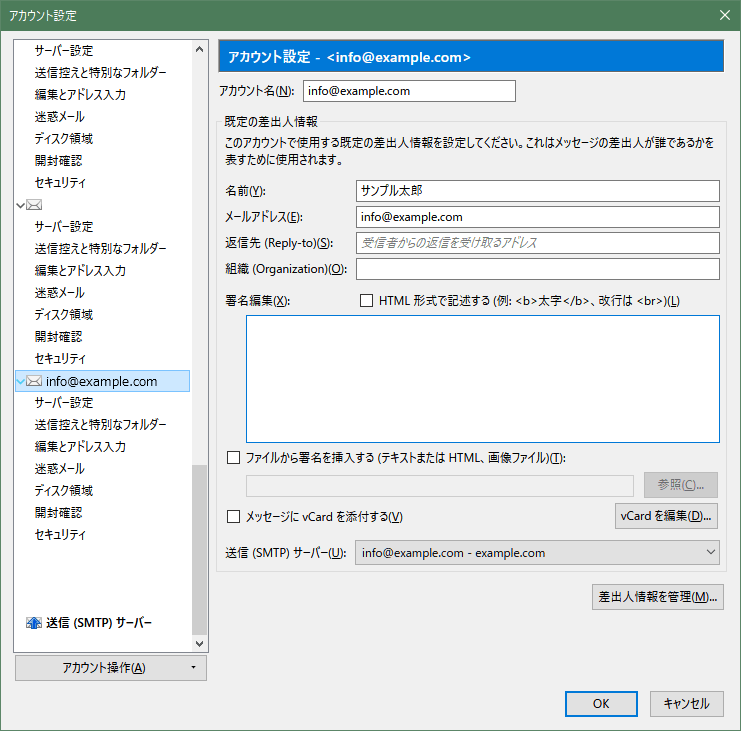This screenshot has height=731, width=741.
Task: Click the envelope icon of the unnamed account
Action: point(34,205)
